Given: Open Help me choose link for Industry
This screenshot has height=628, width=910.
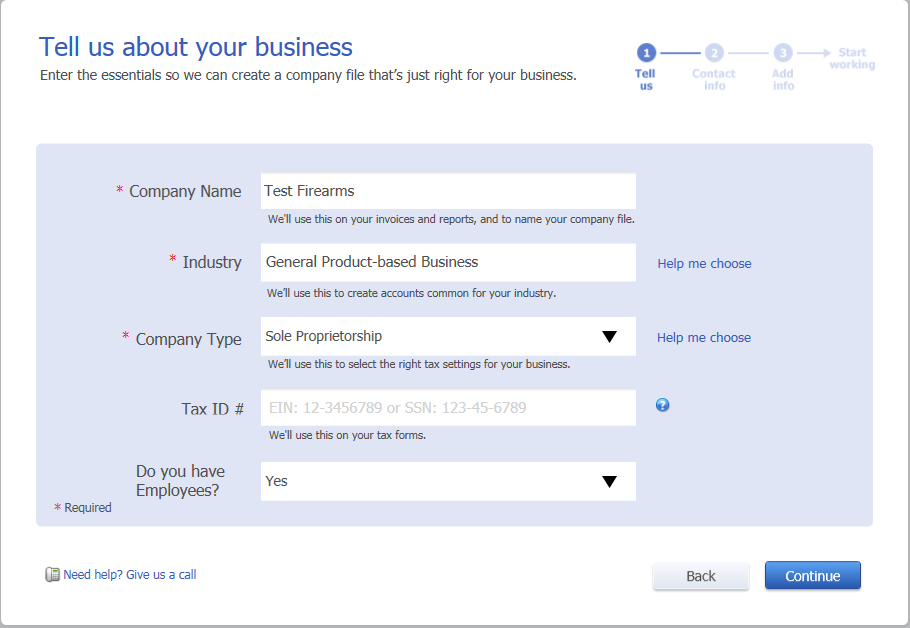Looking at the screenshot, I should pyautogui.click(x=704, y=264).
